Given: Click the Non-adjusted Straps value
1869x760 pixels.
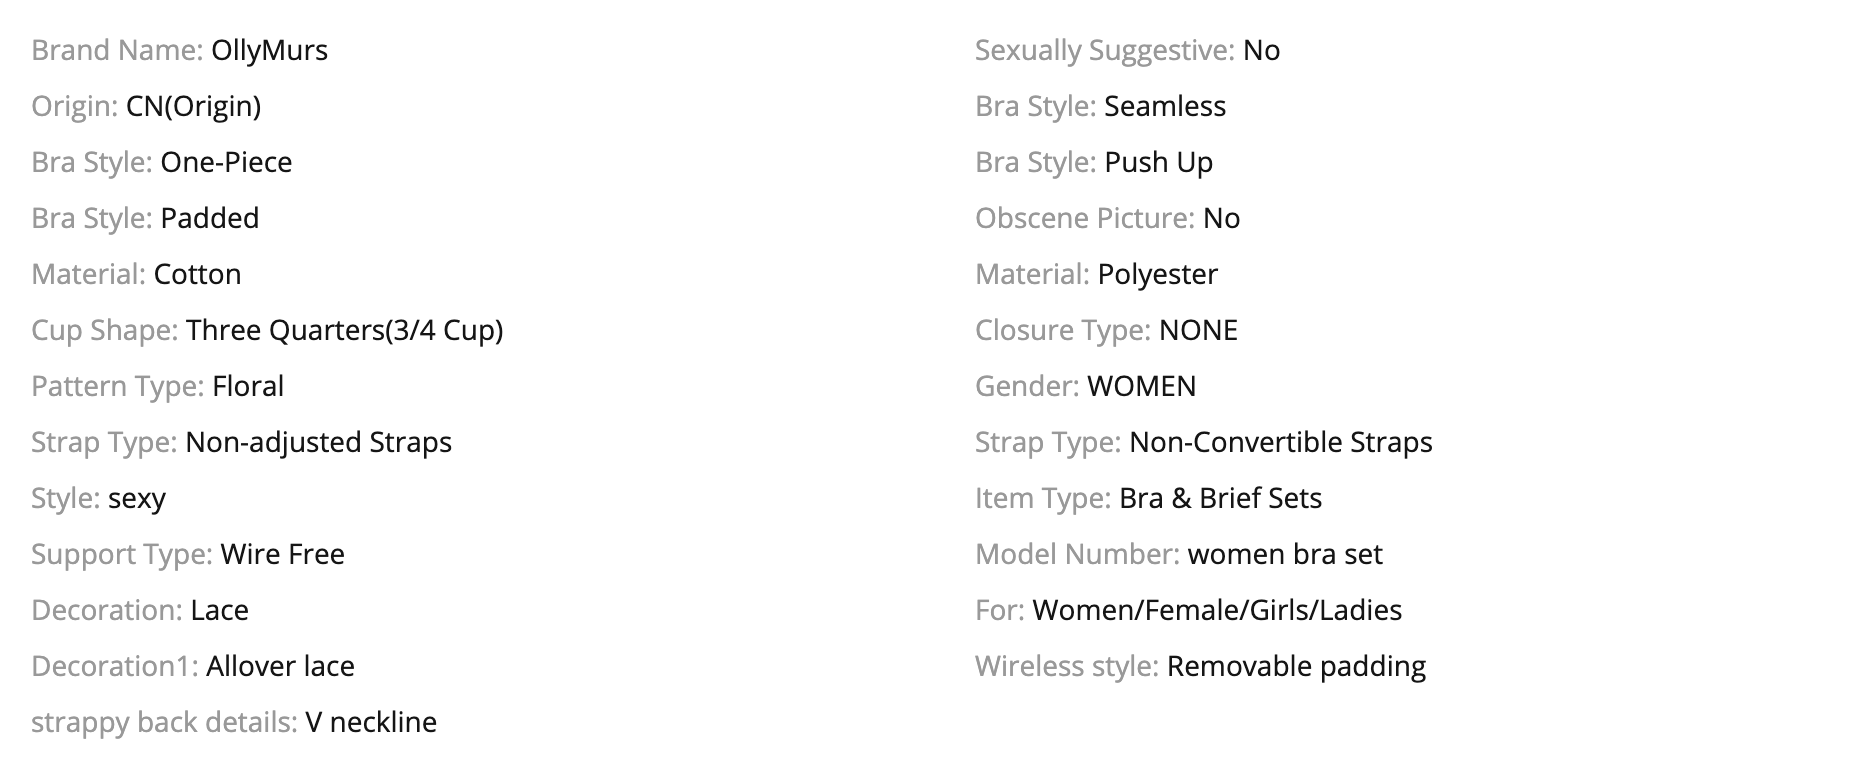Looking at the screenshot, I should point(318,442).
